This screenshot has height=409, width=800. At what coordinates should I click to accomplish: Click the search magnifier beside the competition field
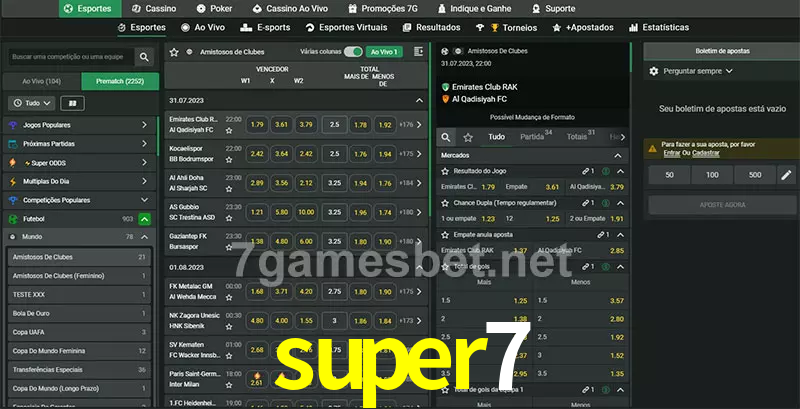[145, 58]
